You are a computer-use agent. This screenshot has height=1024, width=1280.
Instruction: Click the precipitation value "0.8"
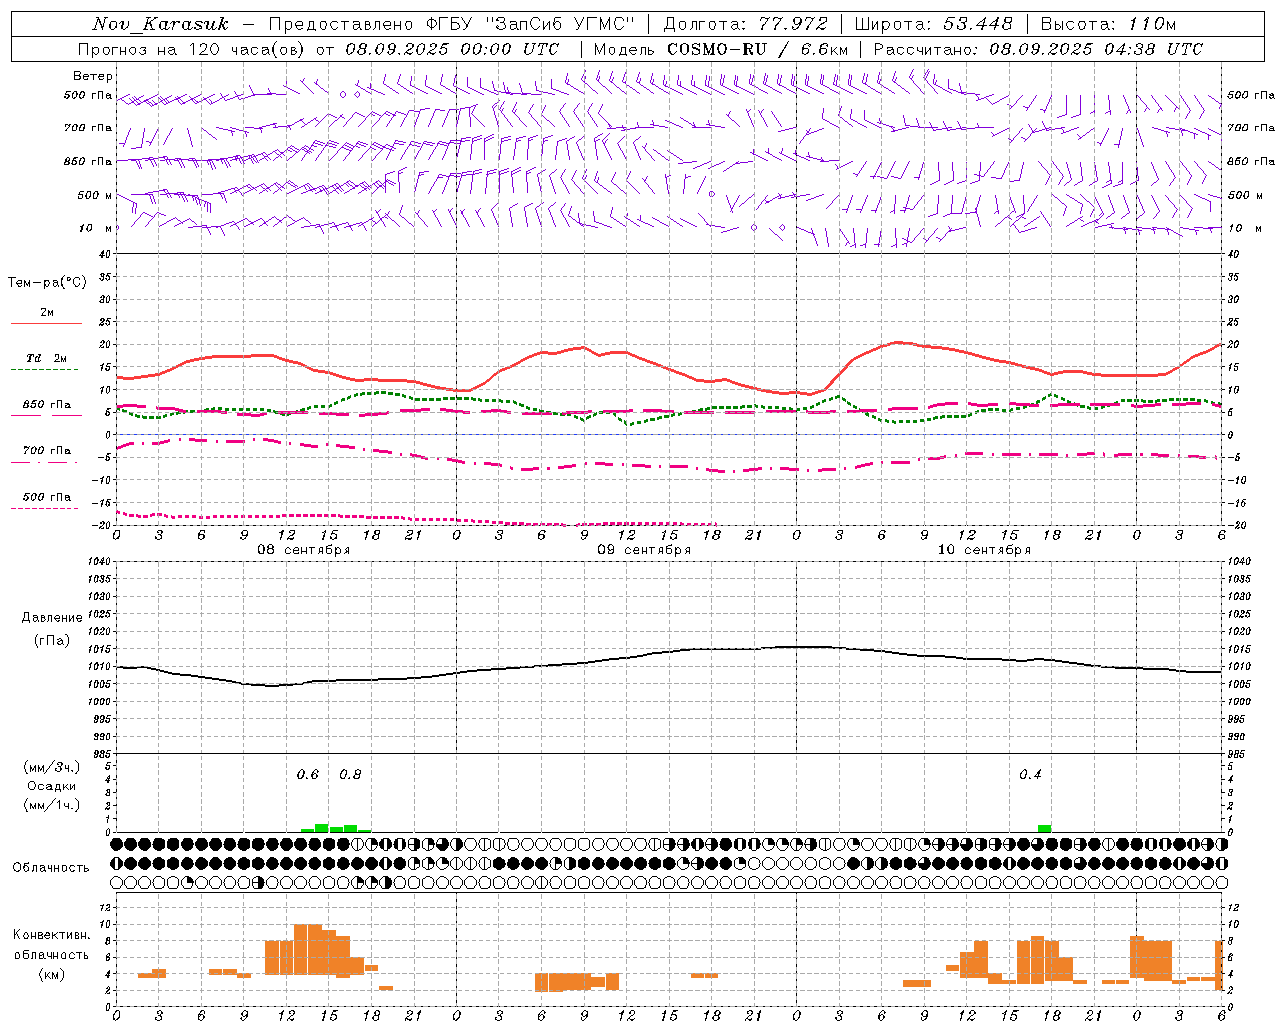tap(350, 774)
